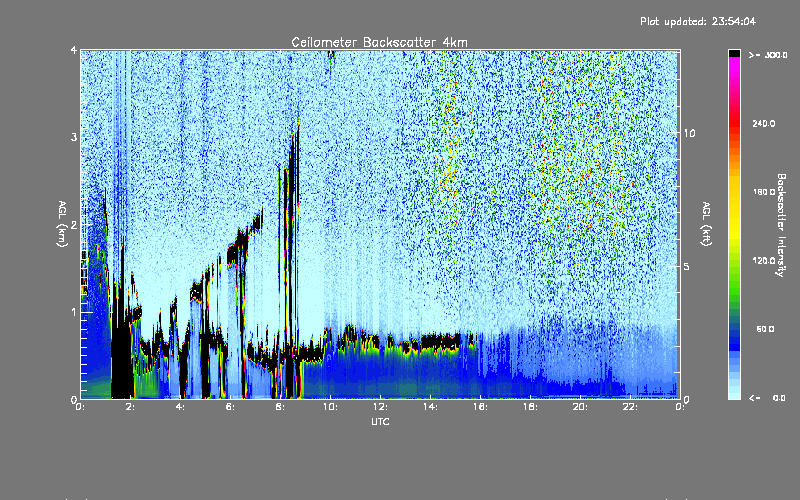Click the 'Plot updated: 23:54:04' timestamp

[x=698, y=21]
